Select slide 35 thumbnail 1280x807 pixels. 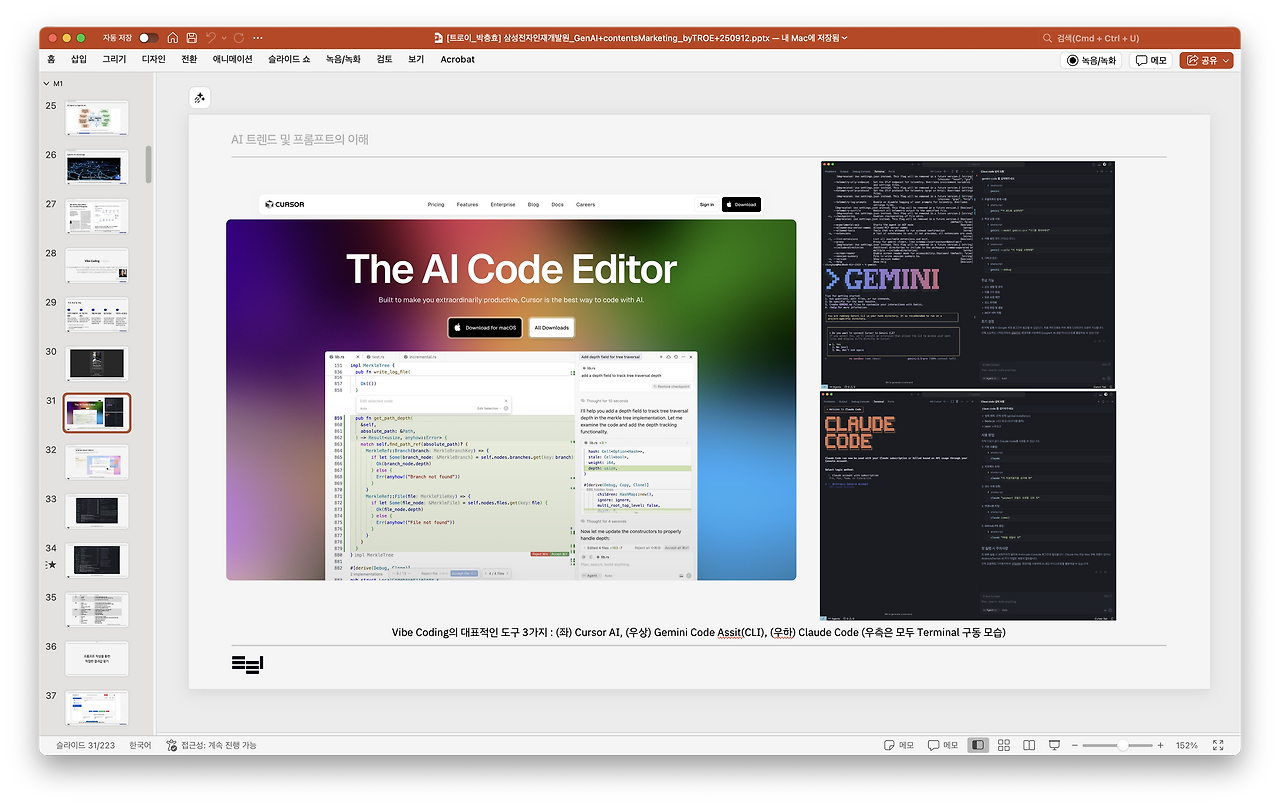coord(97,609)
